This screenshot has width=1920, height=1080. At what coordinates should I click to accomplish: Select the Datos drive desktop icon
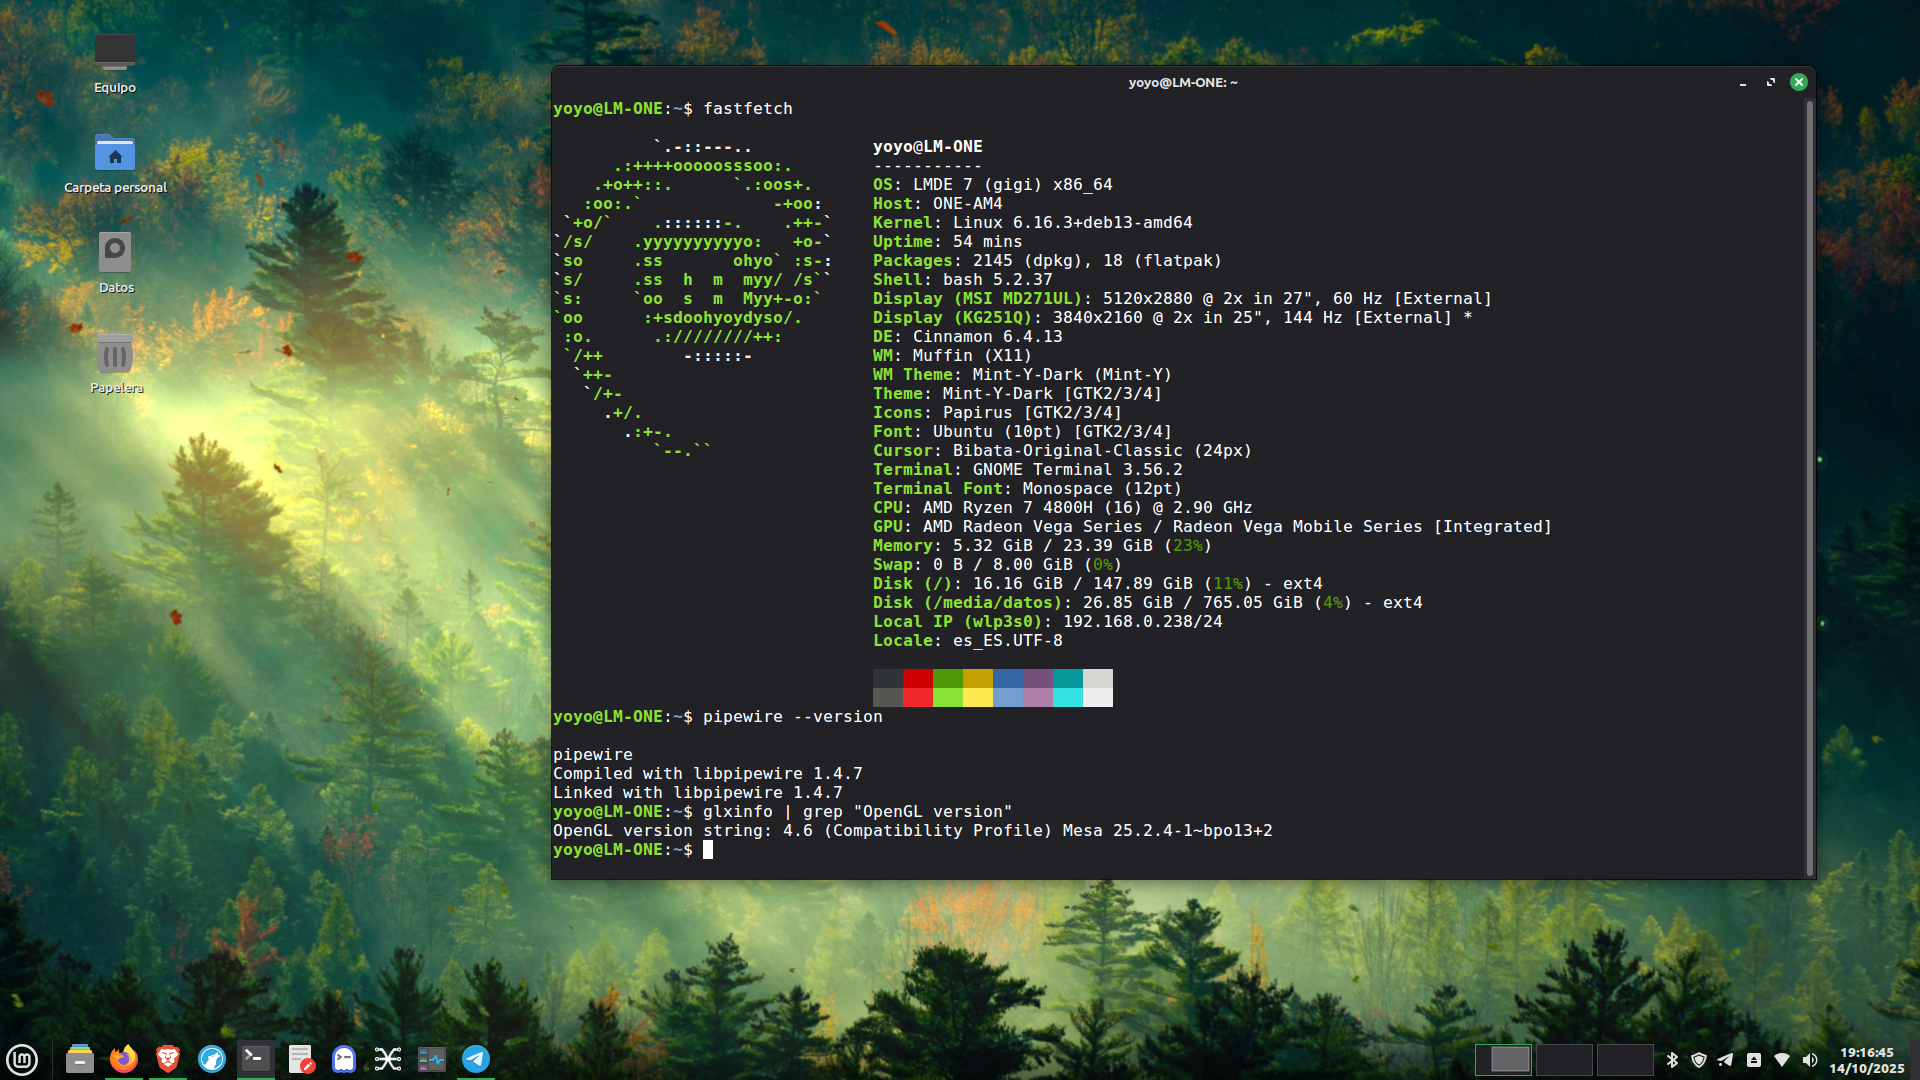(116, 254)
